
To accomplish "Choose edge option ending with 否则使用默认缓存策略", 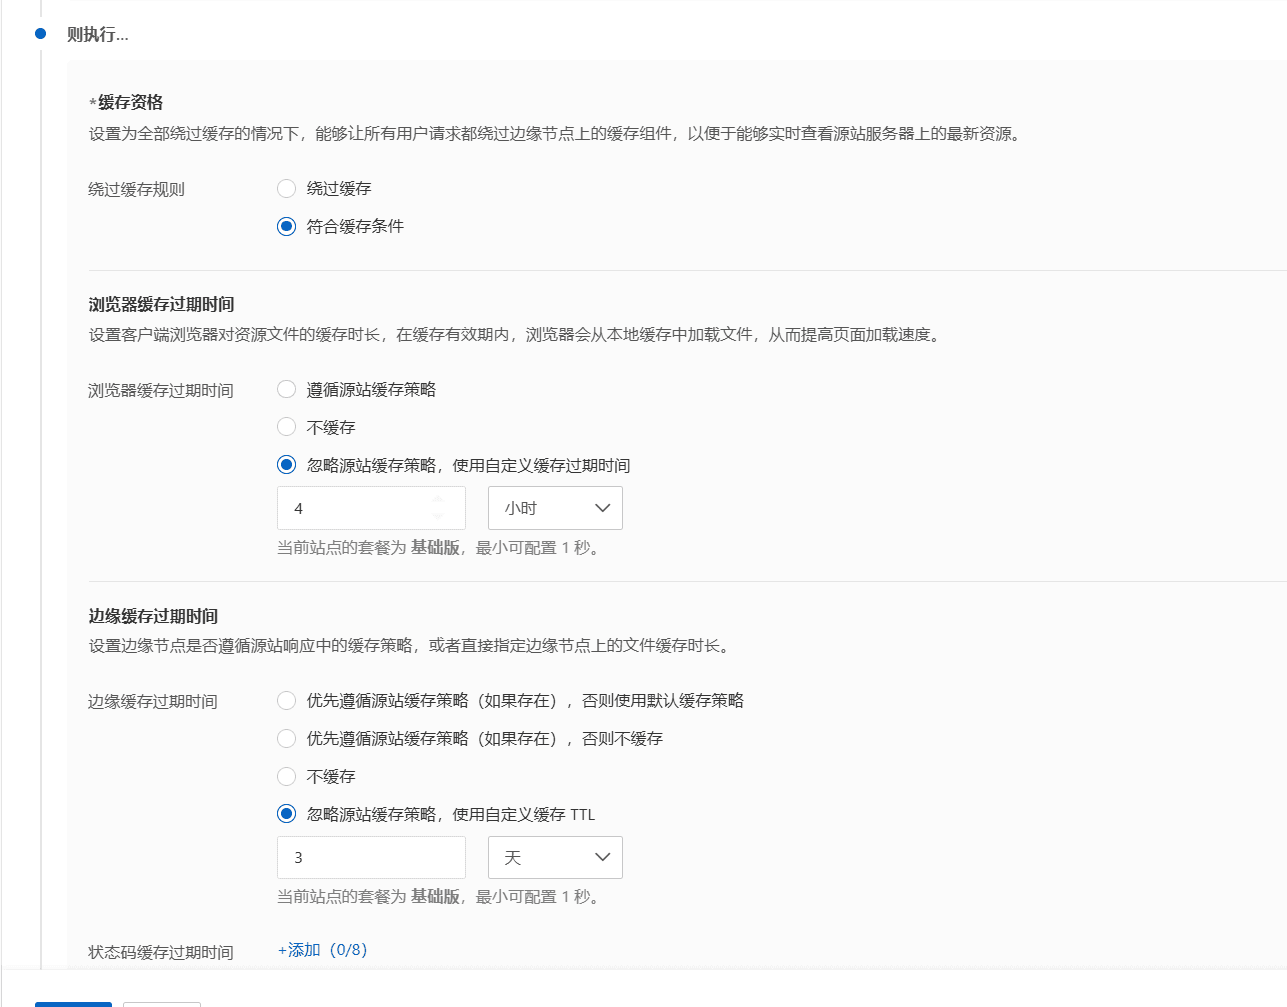I will click(287, 700).
